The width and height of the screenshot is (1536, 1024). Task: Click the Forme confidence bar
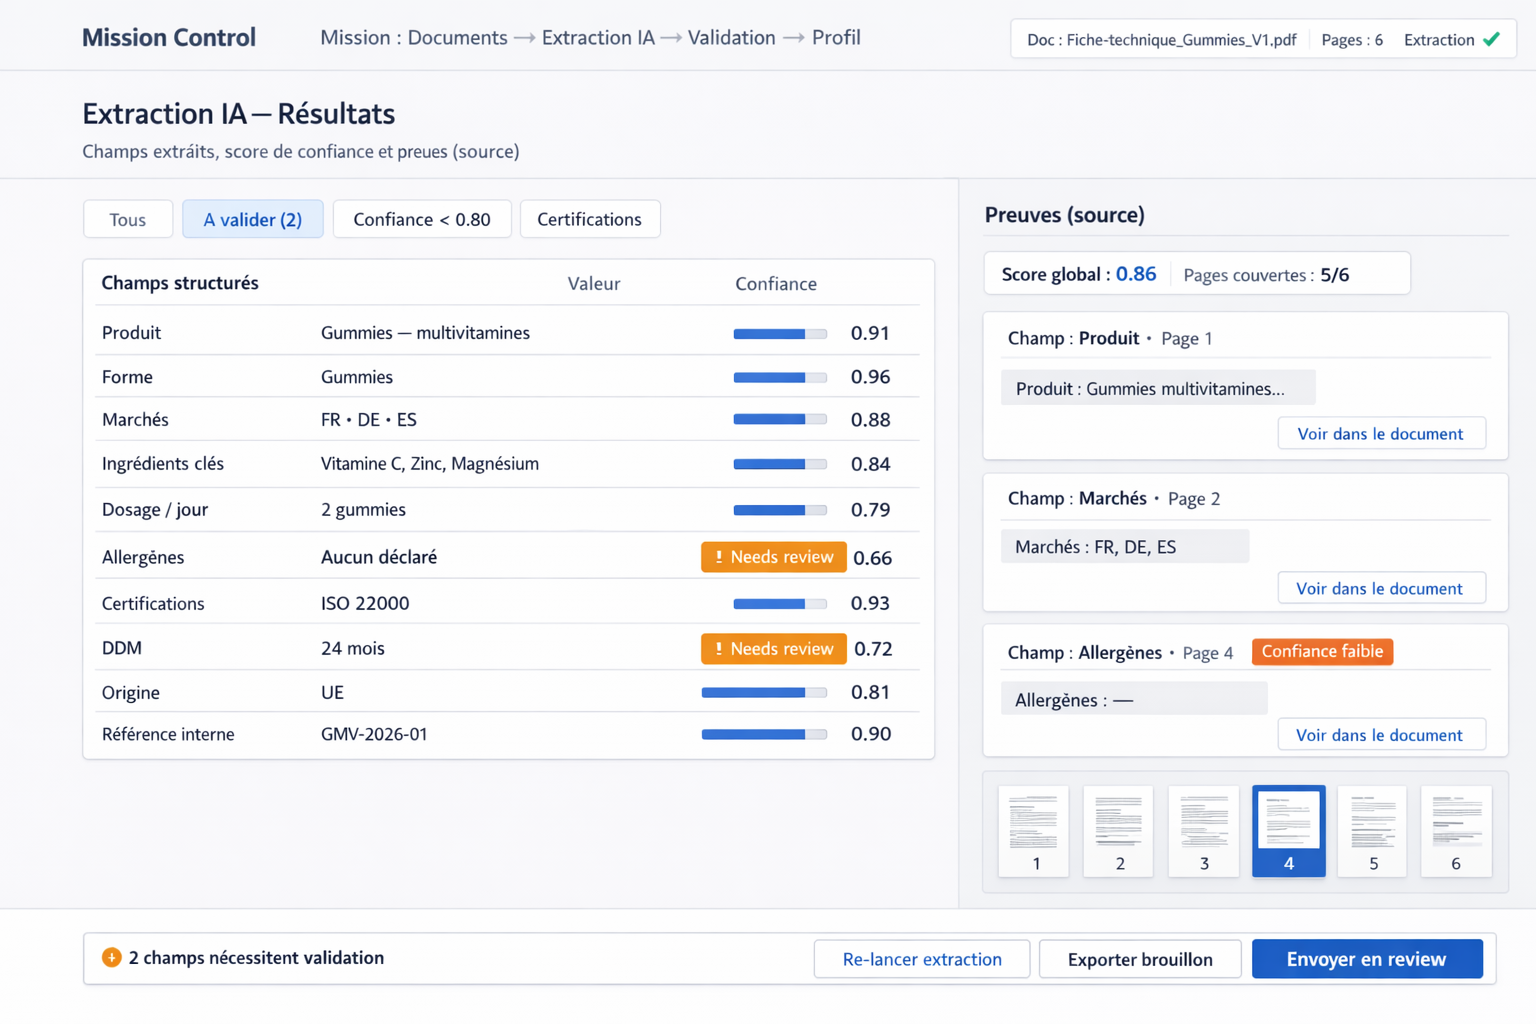click(779, 377)
